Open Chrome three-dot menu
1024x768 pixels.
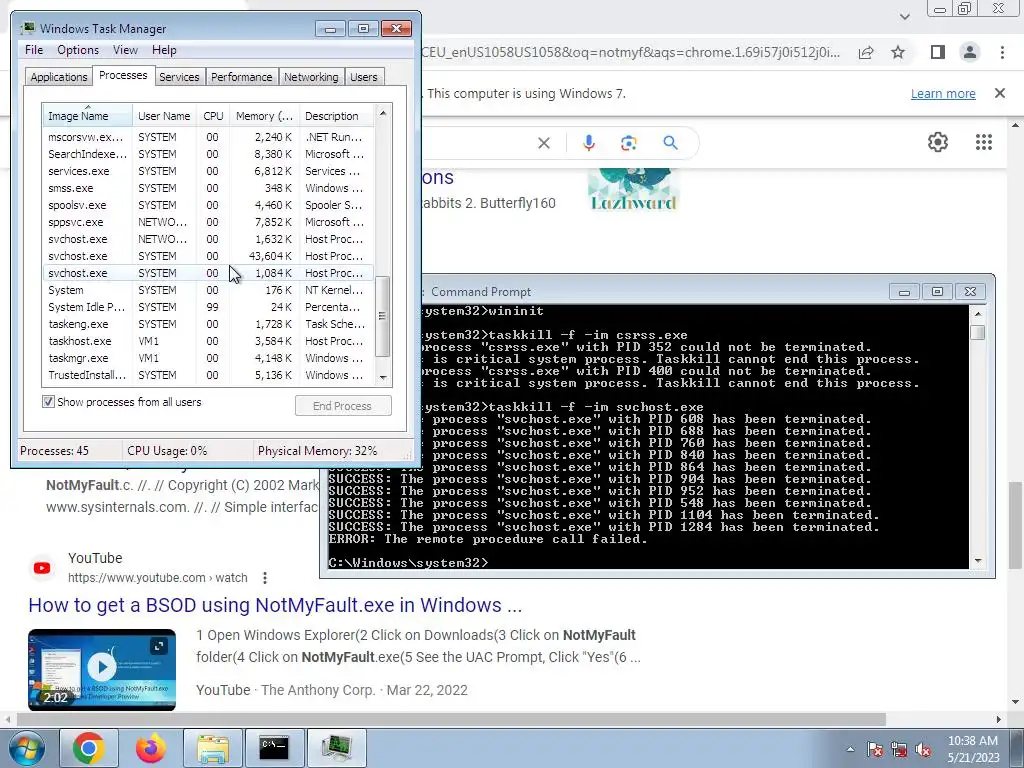[1002, 52]
